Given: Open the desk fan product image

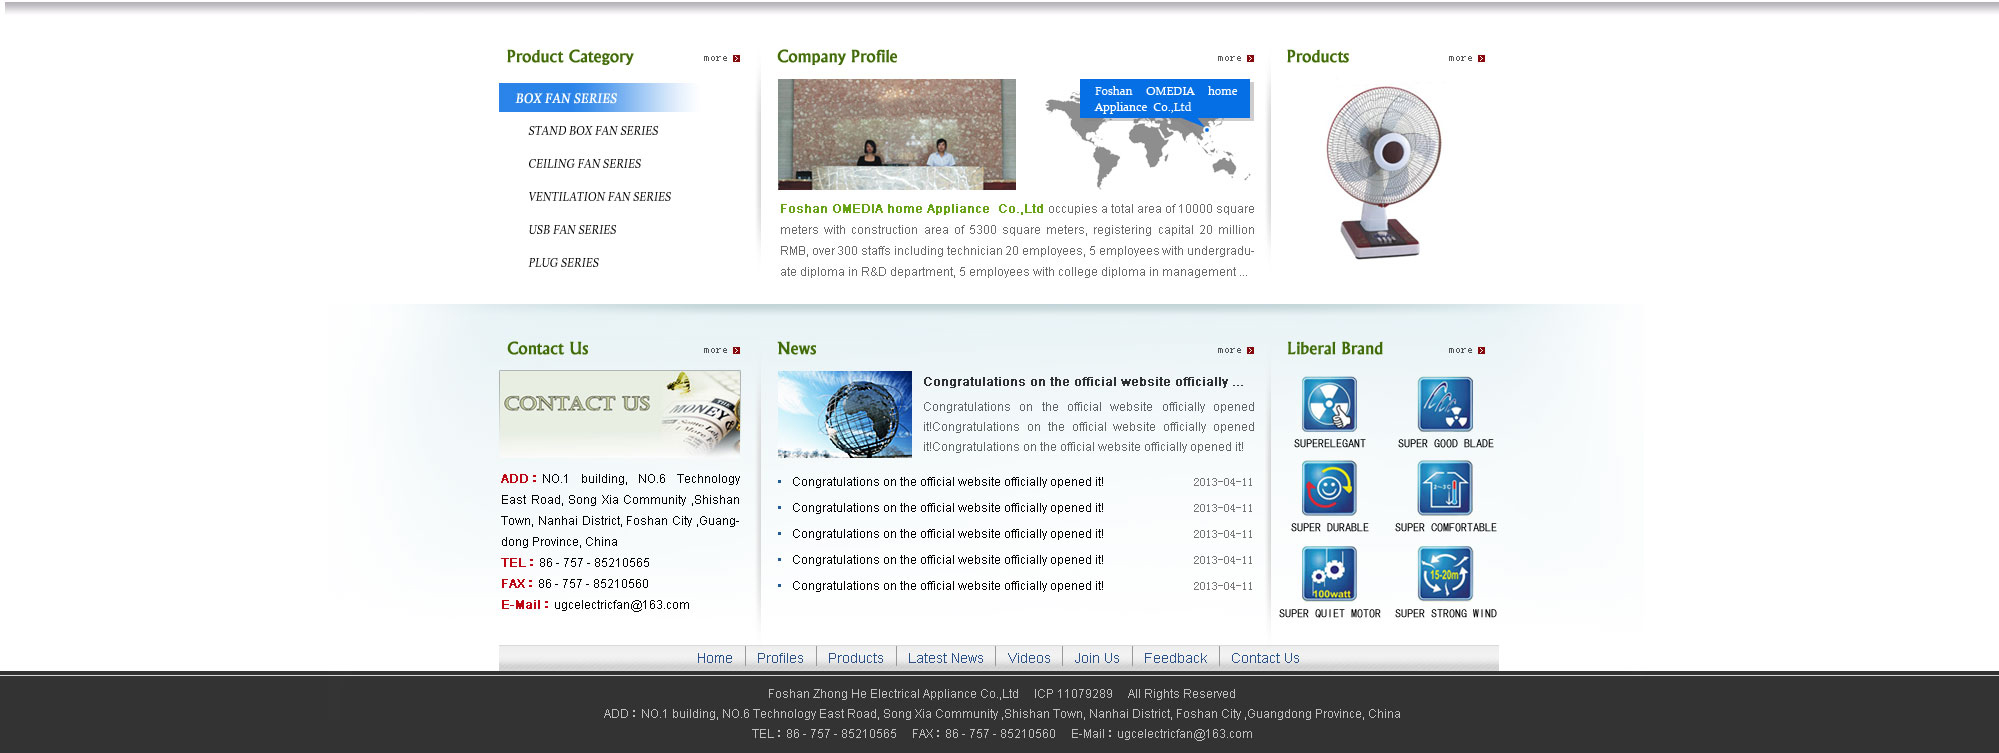Looking at the screenshot, I should coord(1384,172).
